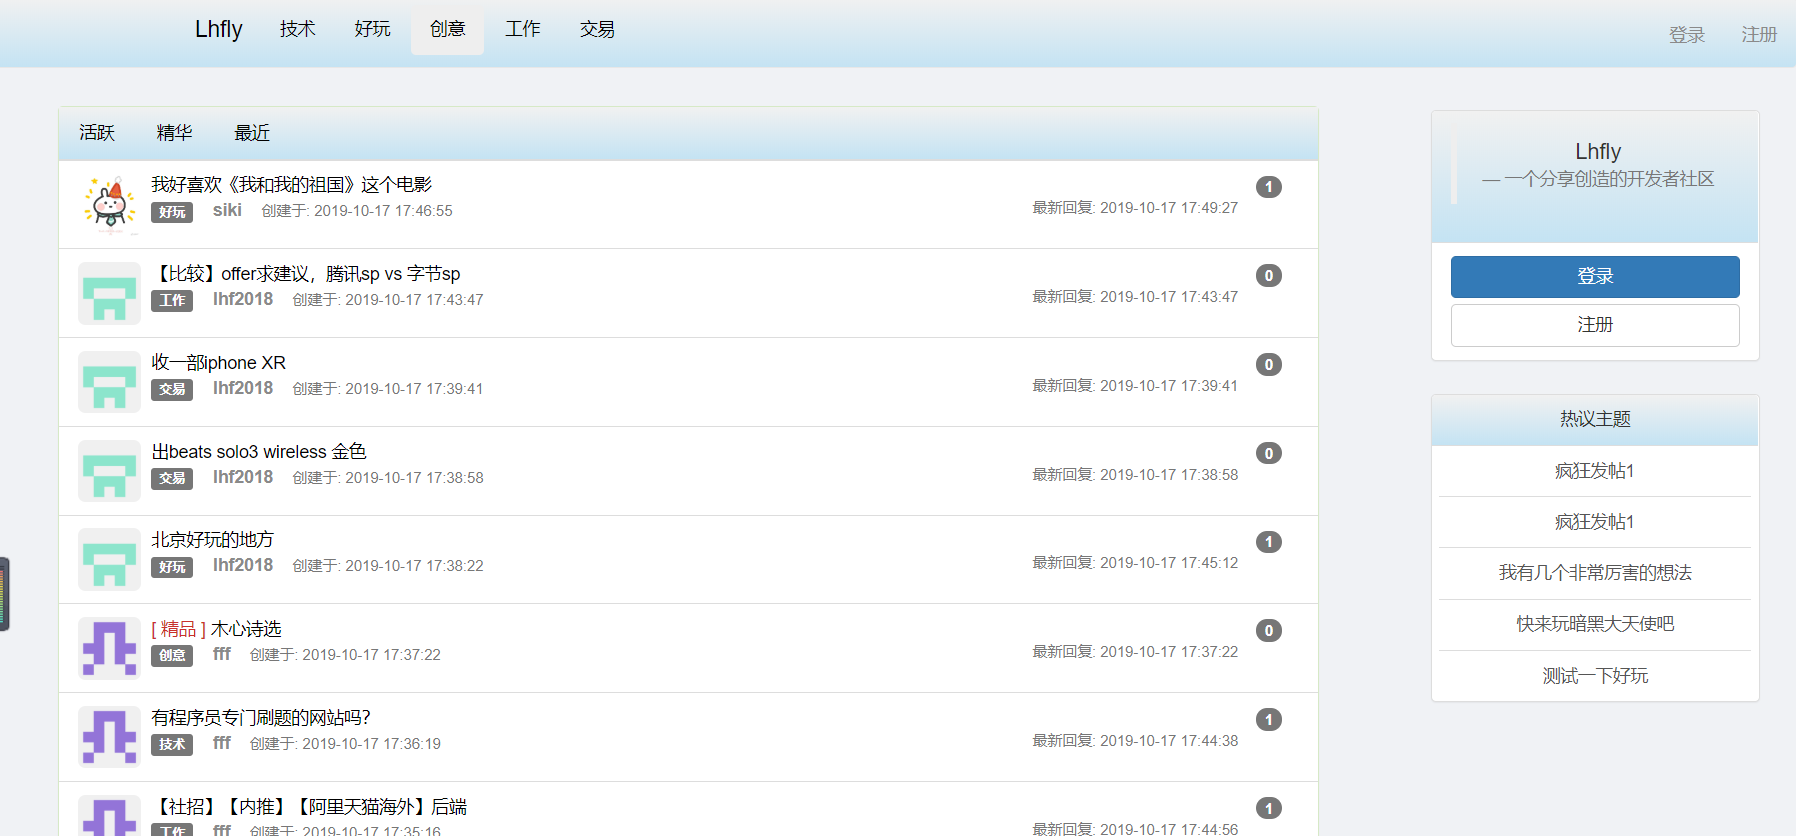Click reply count badge on offer求建议 post

(1269, 276)
